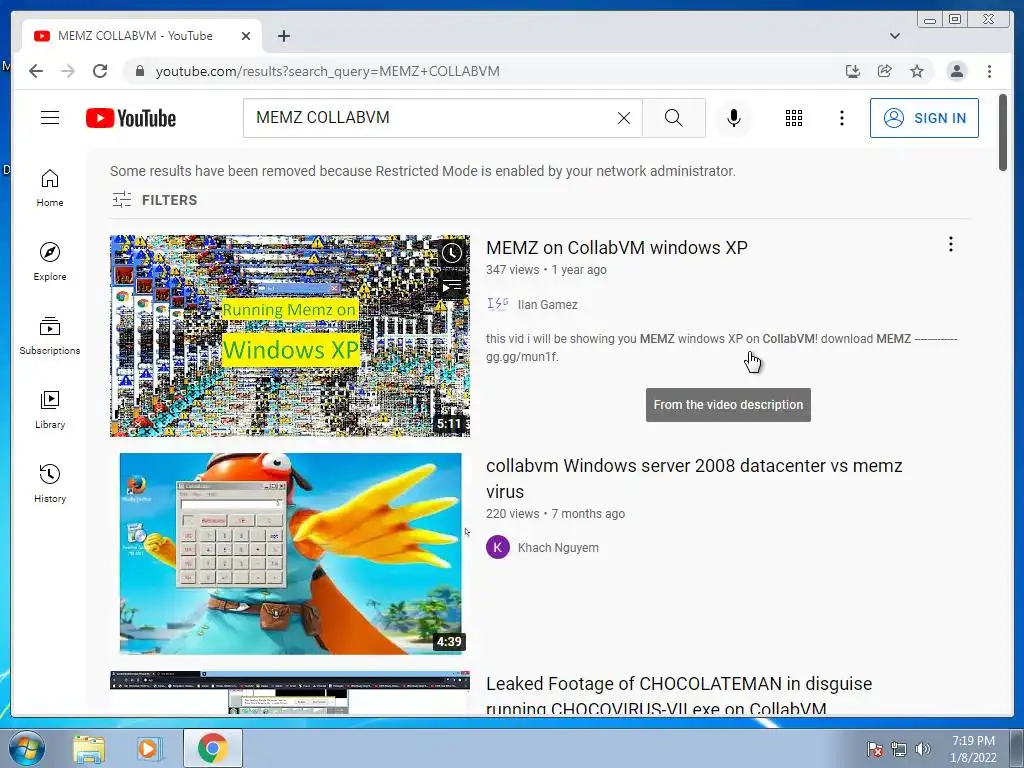This screenshot has width=1024, height=768.
Task: Run the search with the magnifier button
Action: 673,118
